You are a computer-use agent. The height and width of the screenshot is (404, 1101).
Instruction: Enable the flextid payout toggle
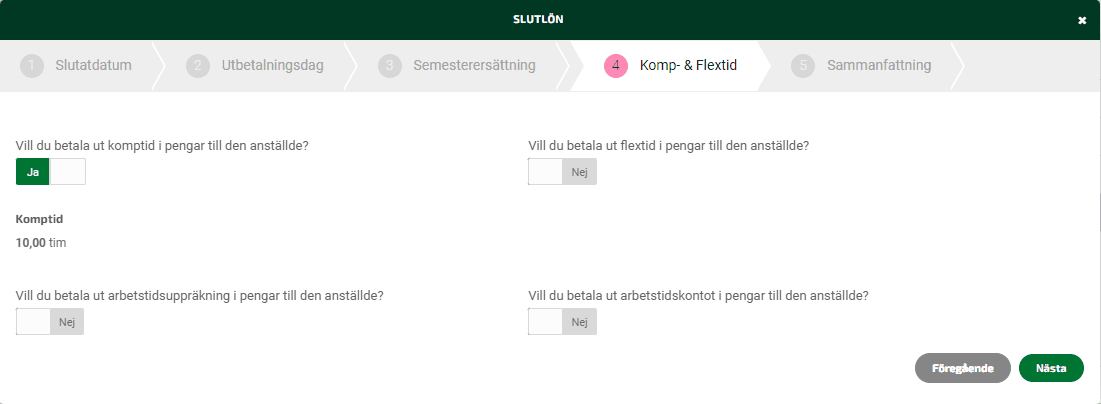pos(562,171)
